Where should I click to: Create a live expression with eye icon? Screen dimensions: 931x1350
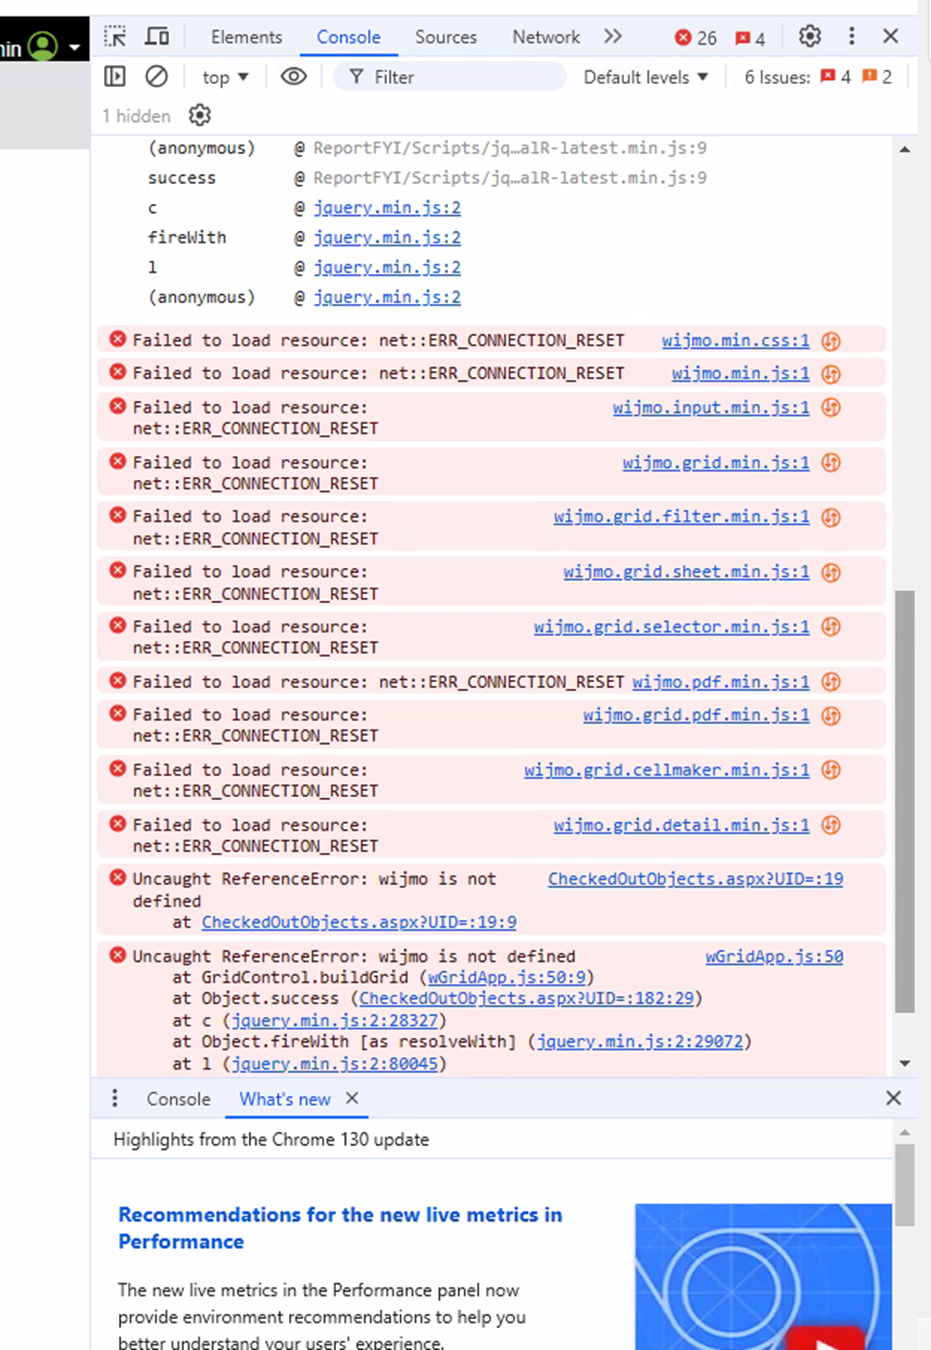click(293, 76)
